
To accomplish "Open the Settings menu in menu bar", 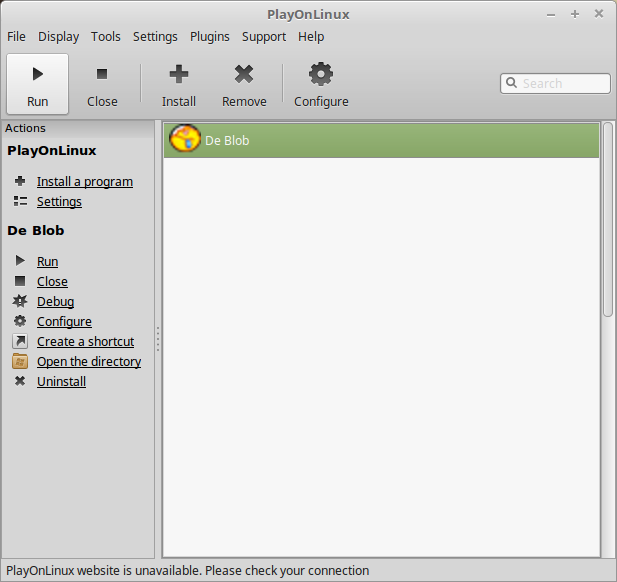I will click(155, 37).
